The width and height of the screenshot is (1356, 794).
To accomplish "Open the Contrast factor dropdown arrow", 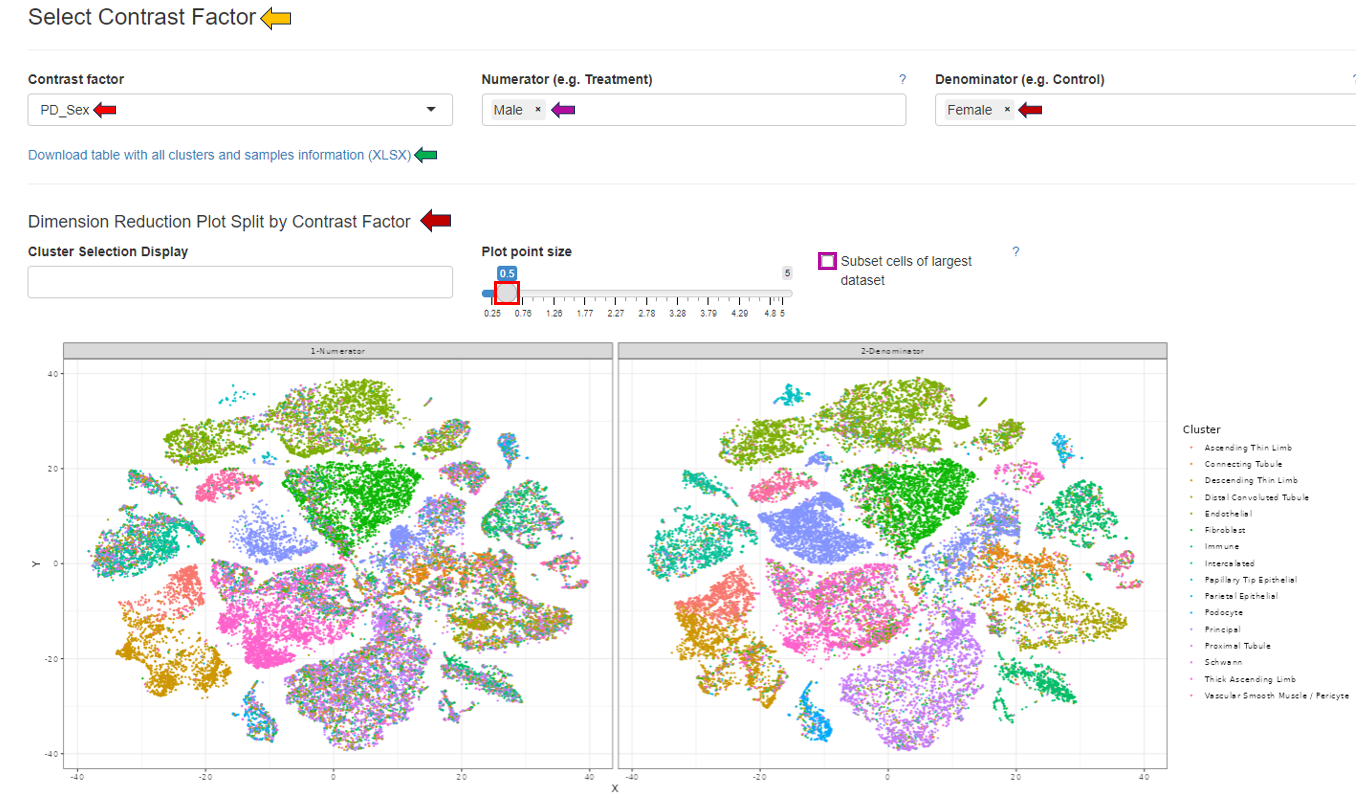I will (x=431, y=109).
